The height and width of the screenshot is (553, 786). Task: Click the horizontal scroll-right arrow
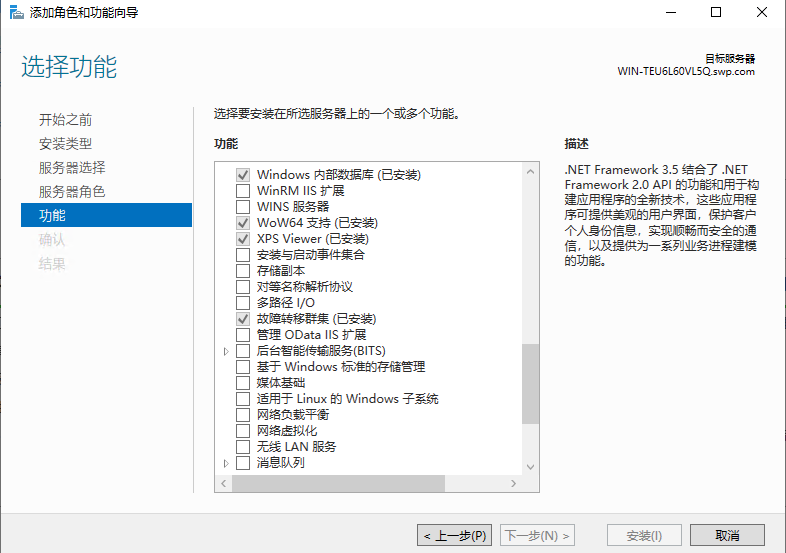point(513,483)
